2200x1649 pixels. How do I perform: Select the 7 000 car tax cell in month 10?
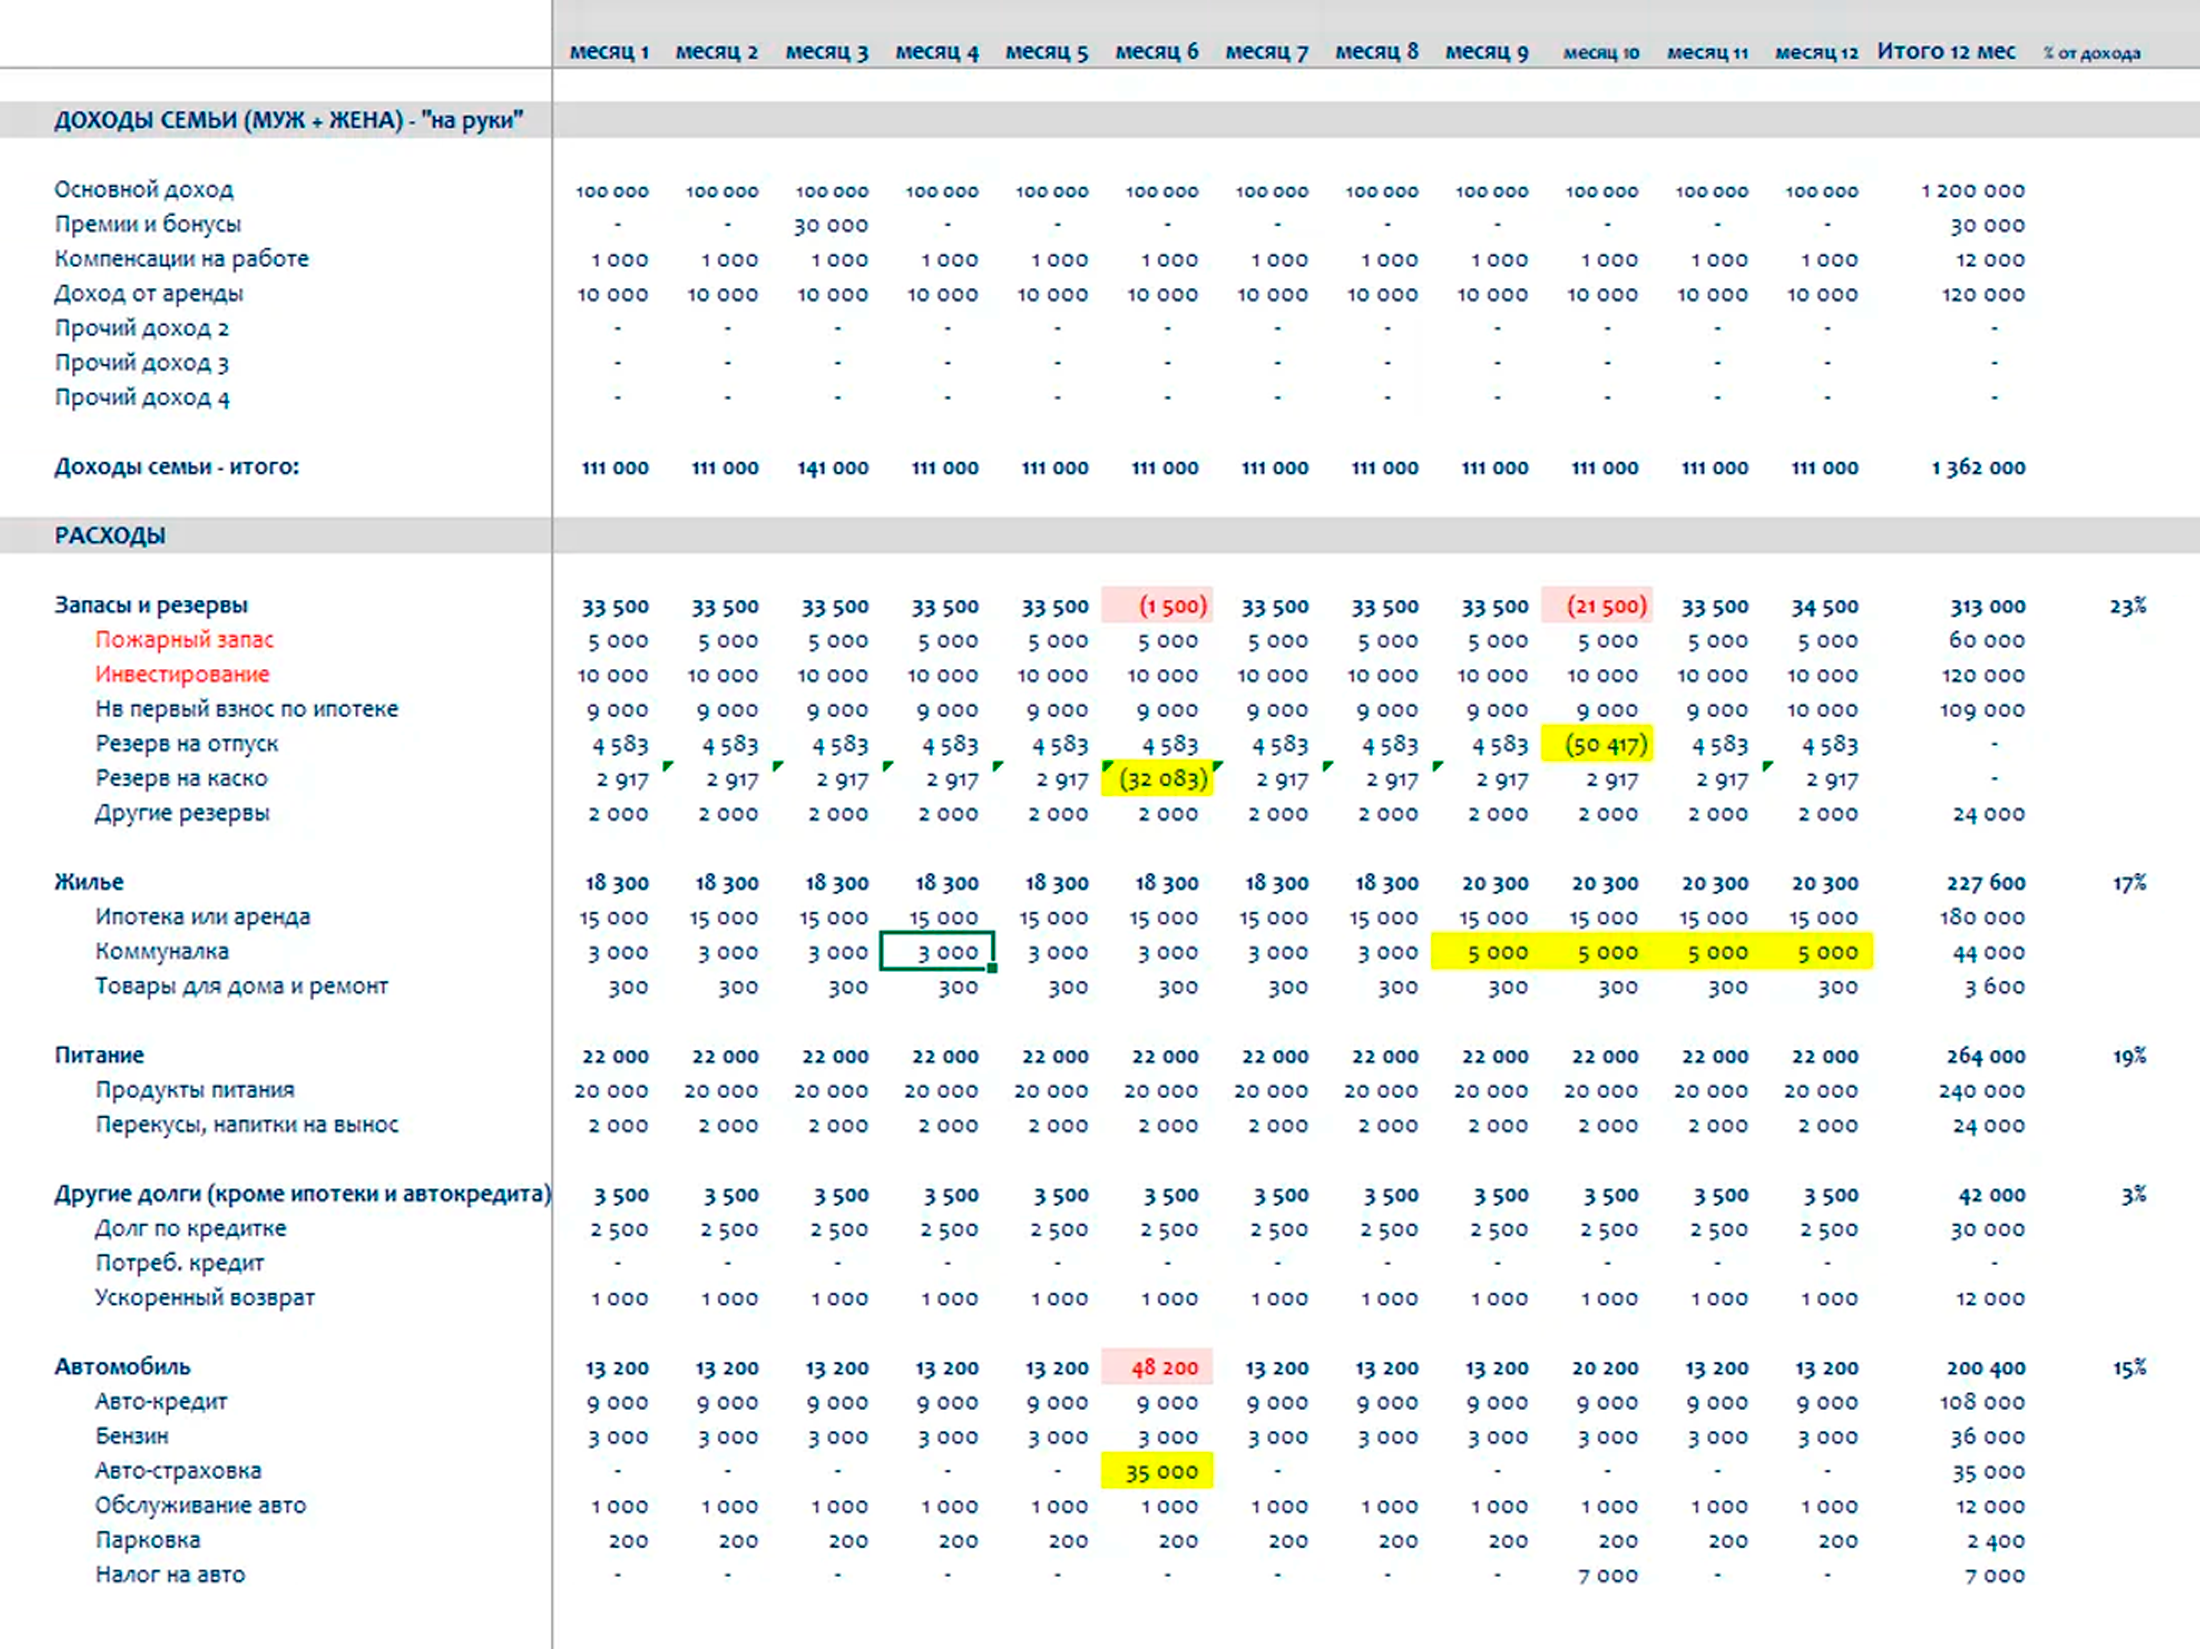[1608, 1576]
